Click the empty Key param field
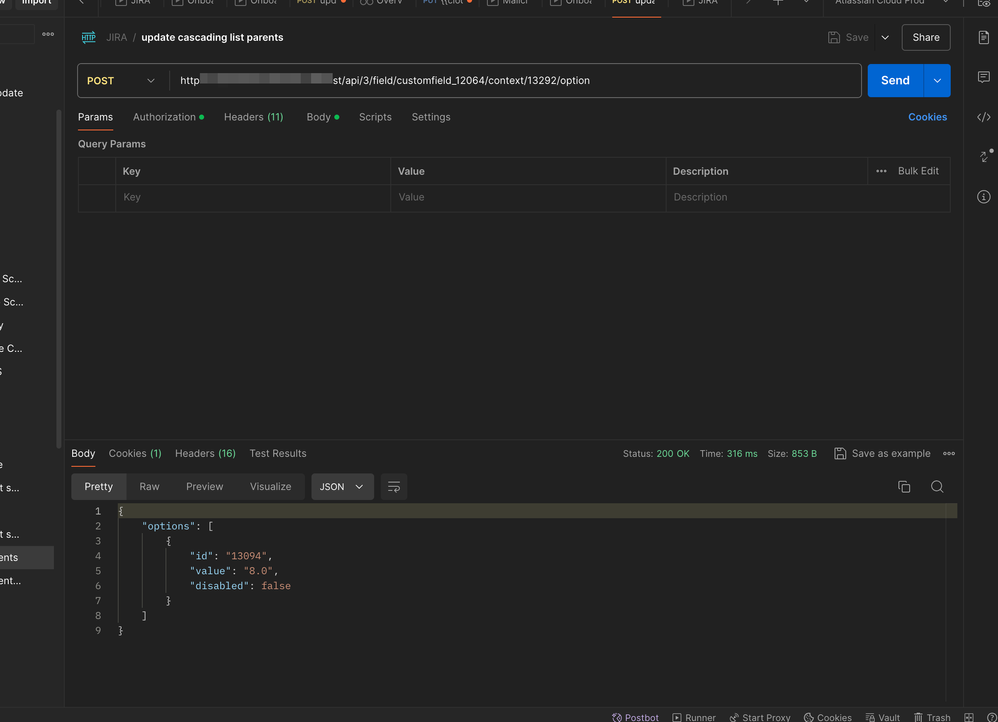 click(253, 197)
